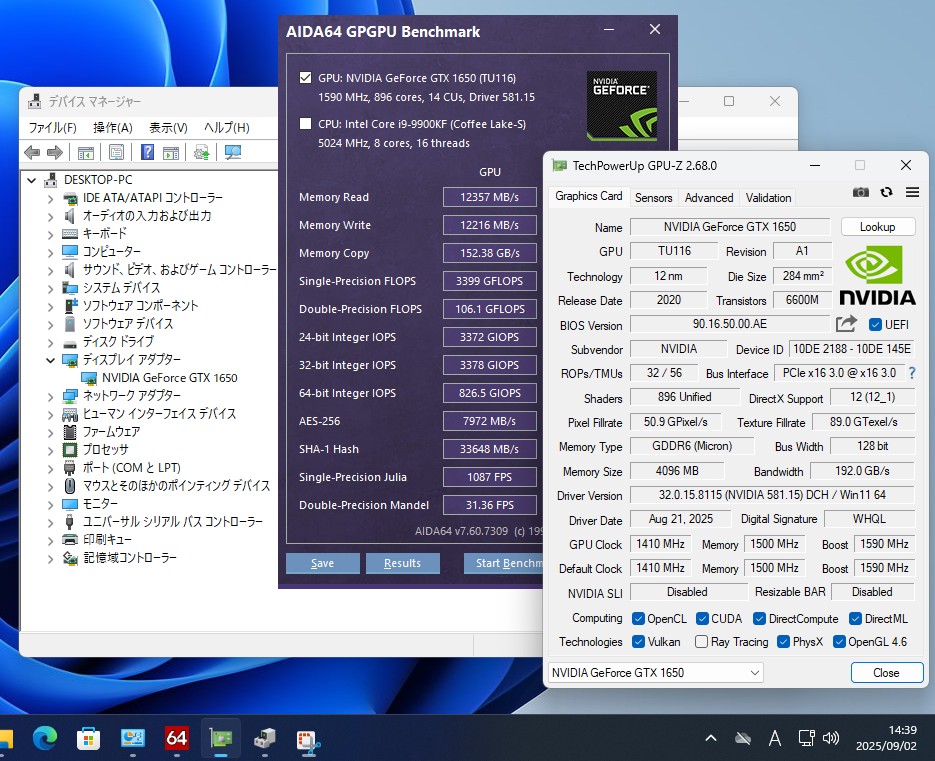Toggle the UEFI checkbox in GPU-Z
The image size is (935, 761).
pyautogui.click(x=875, y=324)
